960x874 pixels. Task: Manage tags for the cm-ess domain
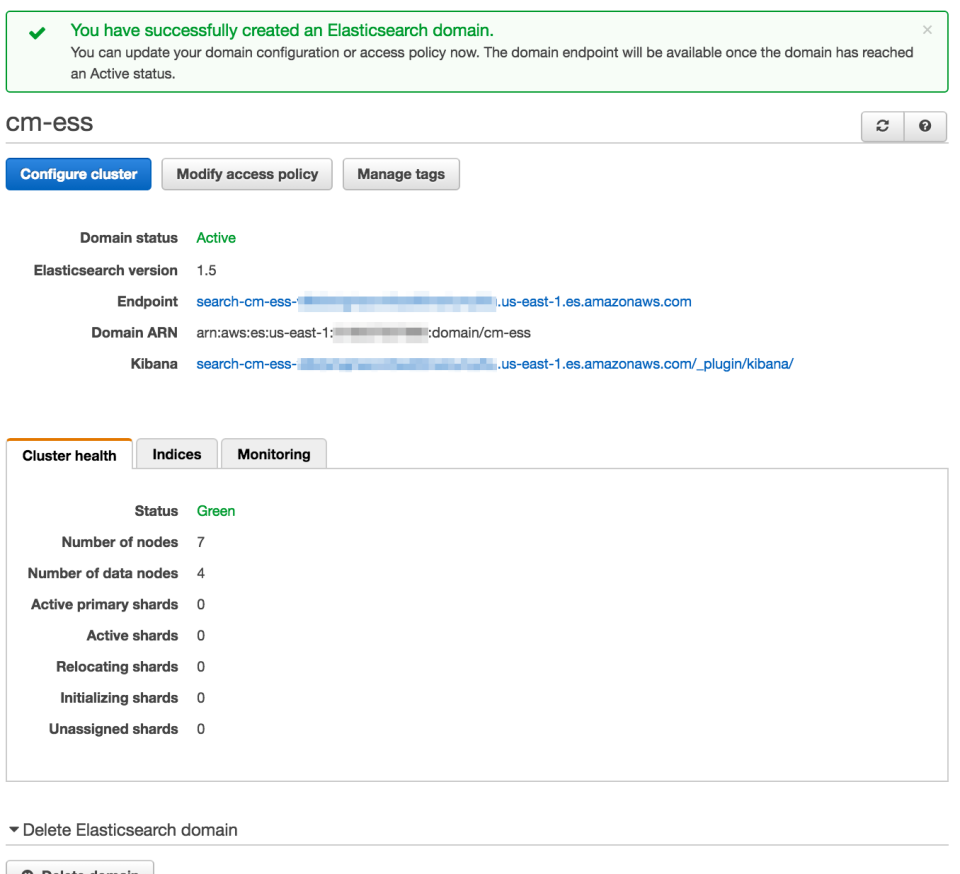click(x=401, y=173)
